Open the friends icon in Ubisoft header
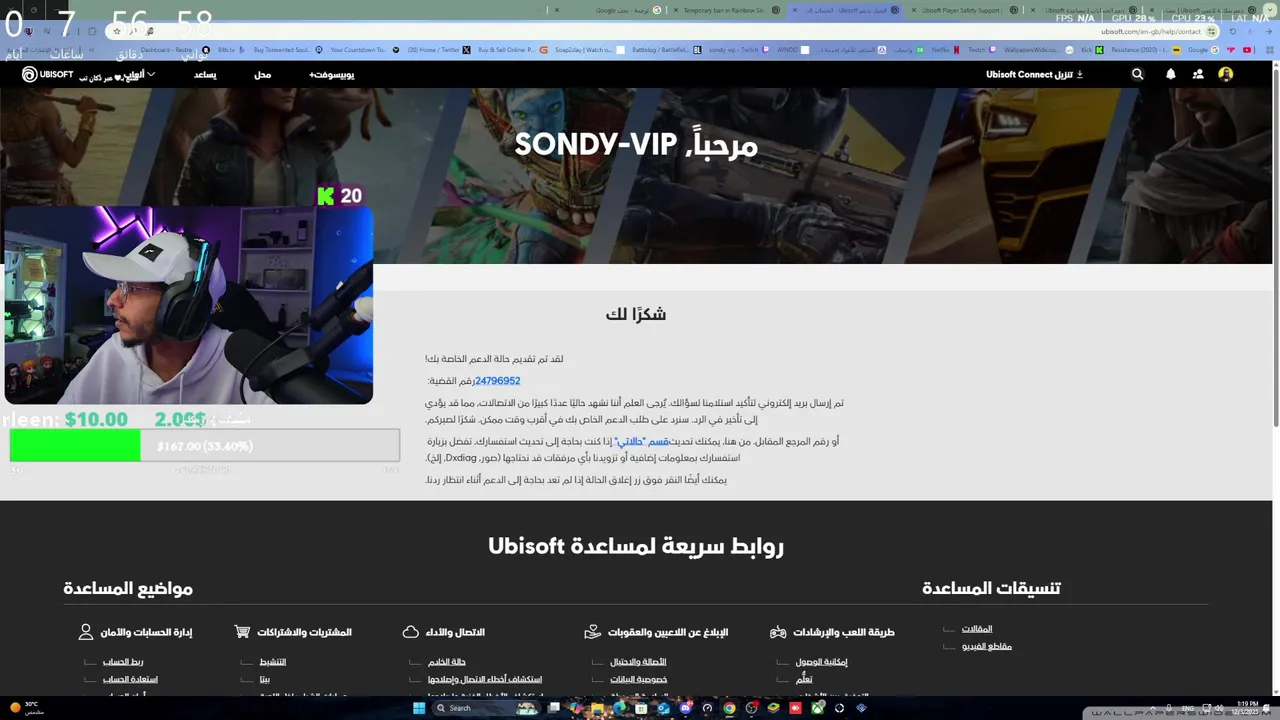Image resolution: width=1280 pixels, height=720 pixels. tap(1198, 74)
